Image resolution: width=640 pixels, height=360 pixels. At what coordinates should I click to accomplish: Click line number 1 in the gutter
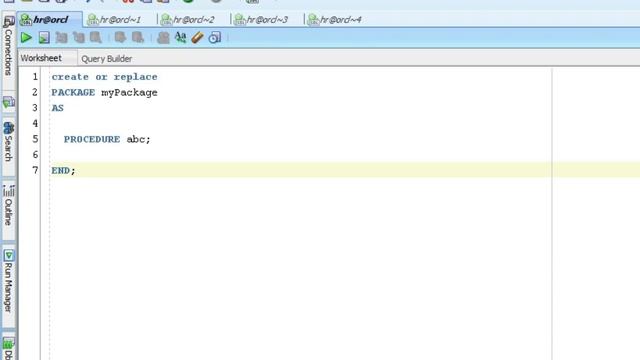pyautogui.click(x=35, y=77)
